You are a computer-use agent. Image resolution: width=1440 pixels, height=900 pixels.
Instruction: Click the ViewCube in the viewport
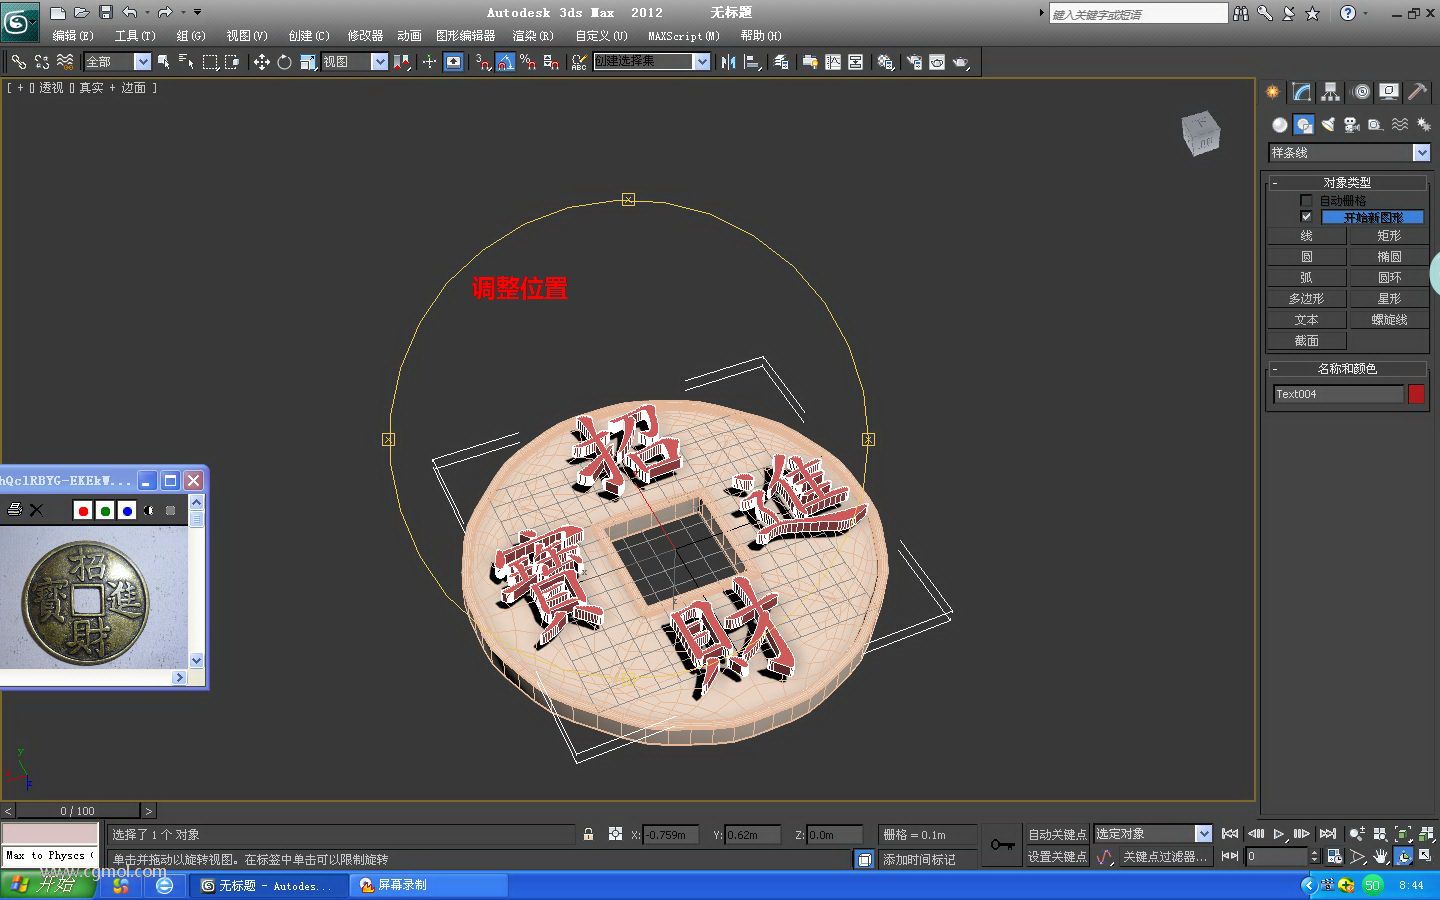tap(1201, 133)
